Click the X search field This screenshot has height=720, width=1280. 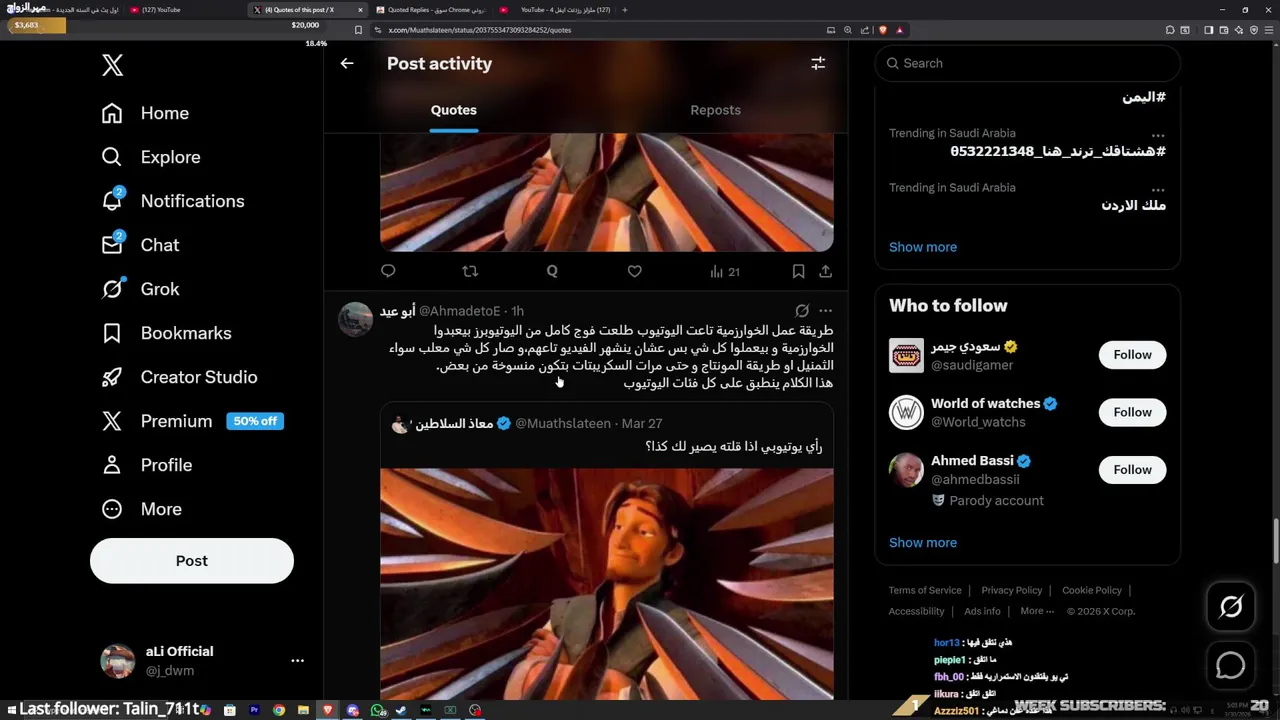point(1028,63)
